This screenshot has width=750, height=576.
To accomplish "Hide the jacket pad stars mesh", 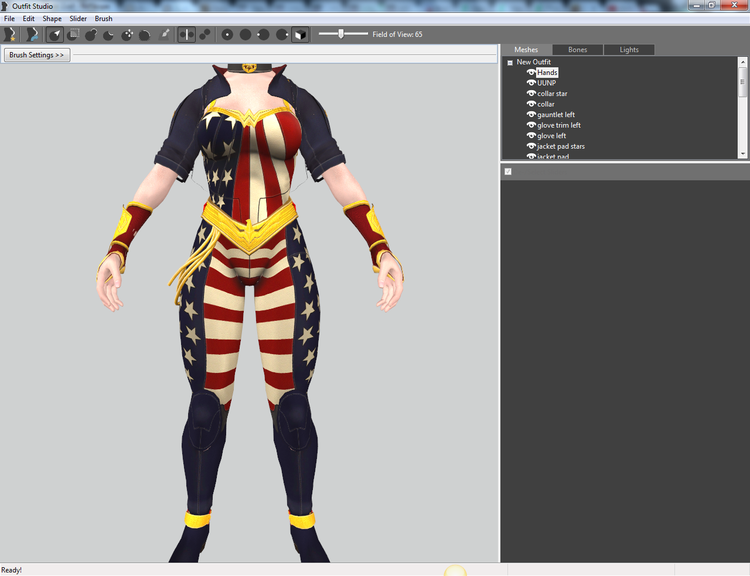I will click(531, 146).
